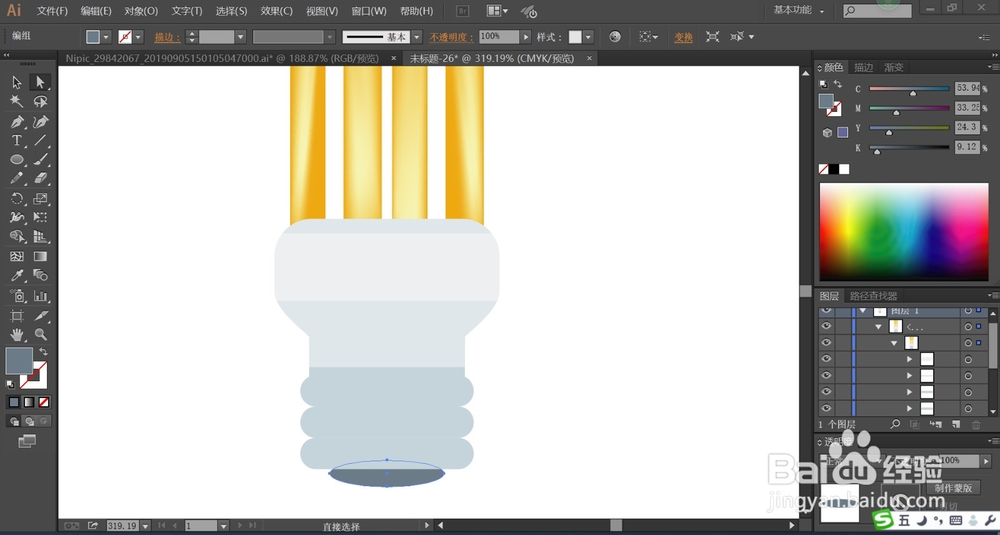This screenshot has height=535, width=1000.
Task: Select the Lasso tool
Action: pyautogui.click(x=40, y=101)
